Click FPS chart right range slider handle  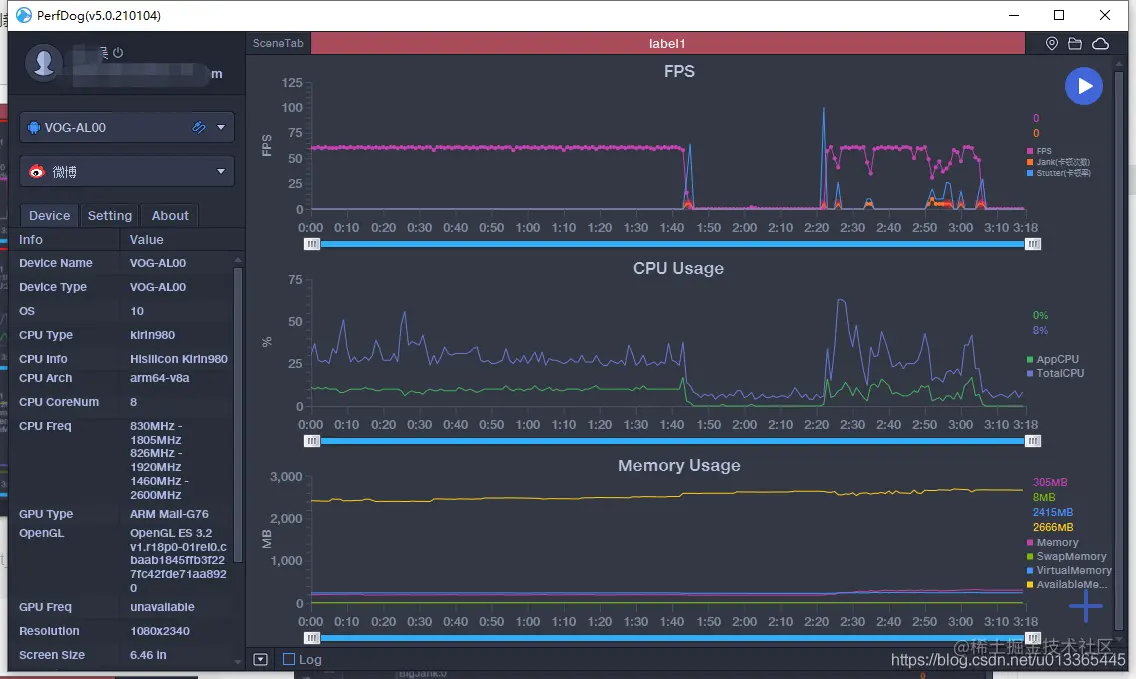[x=1033, y=244]
